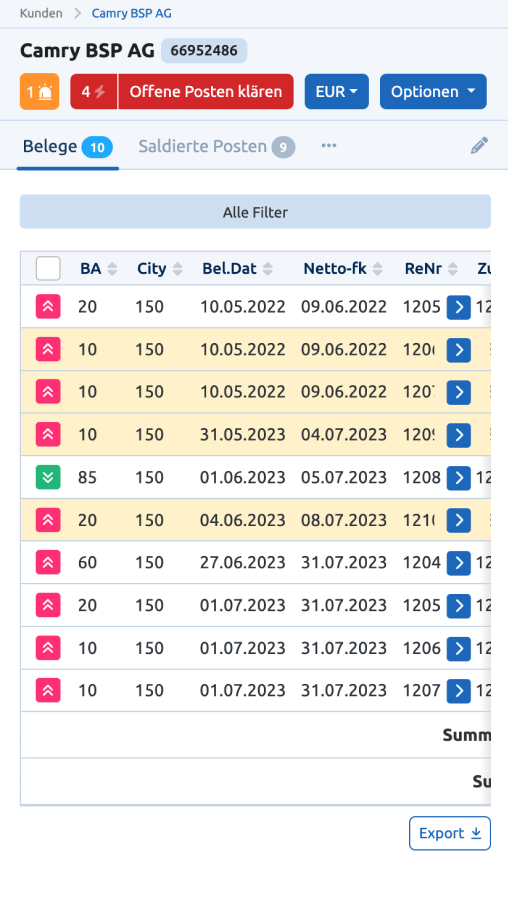Click the Export button
Viewport: 508px width, 916px height.
(x=450, y=833)
